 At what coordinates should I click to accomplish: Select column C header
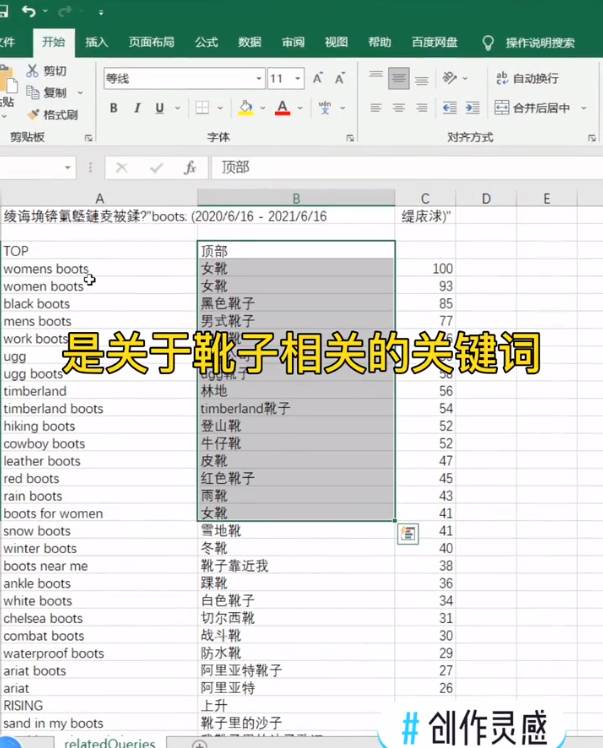[425, 199]
